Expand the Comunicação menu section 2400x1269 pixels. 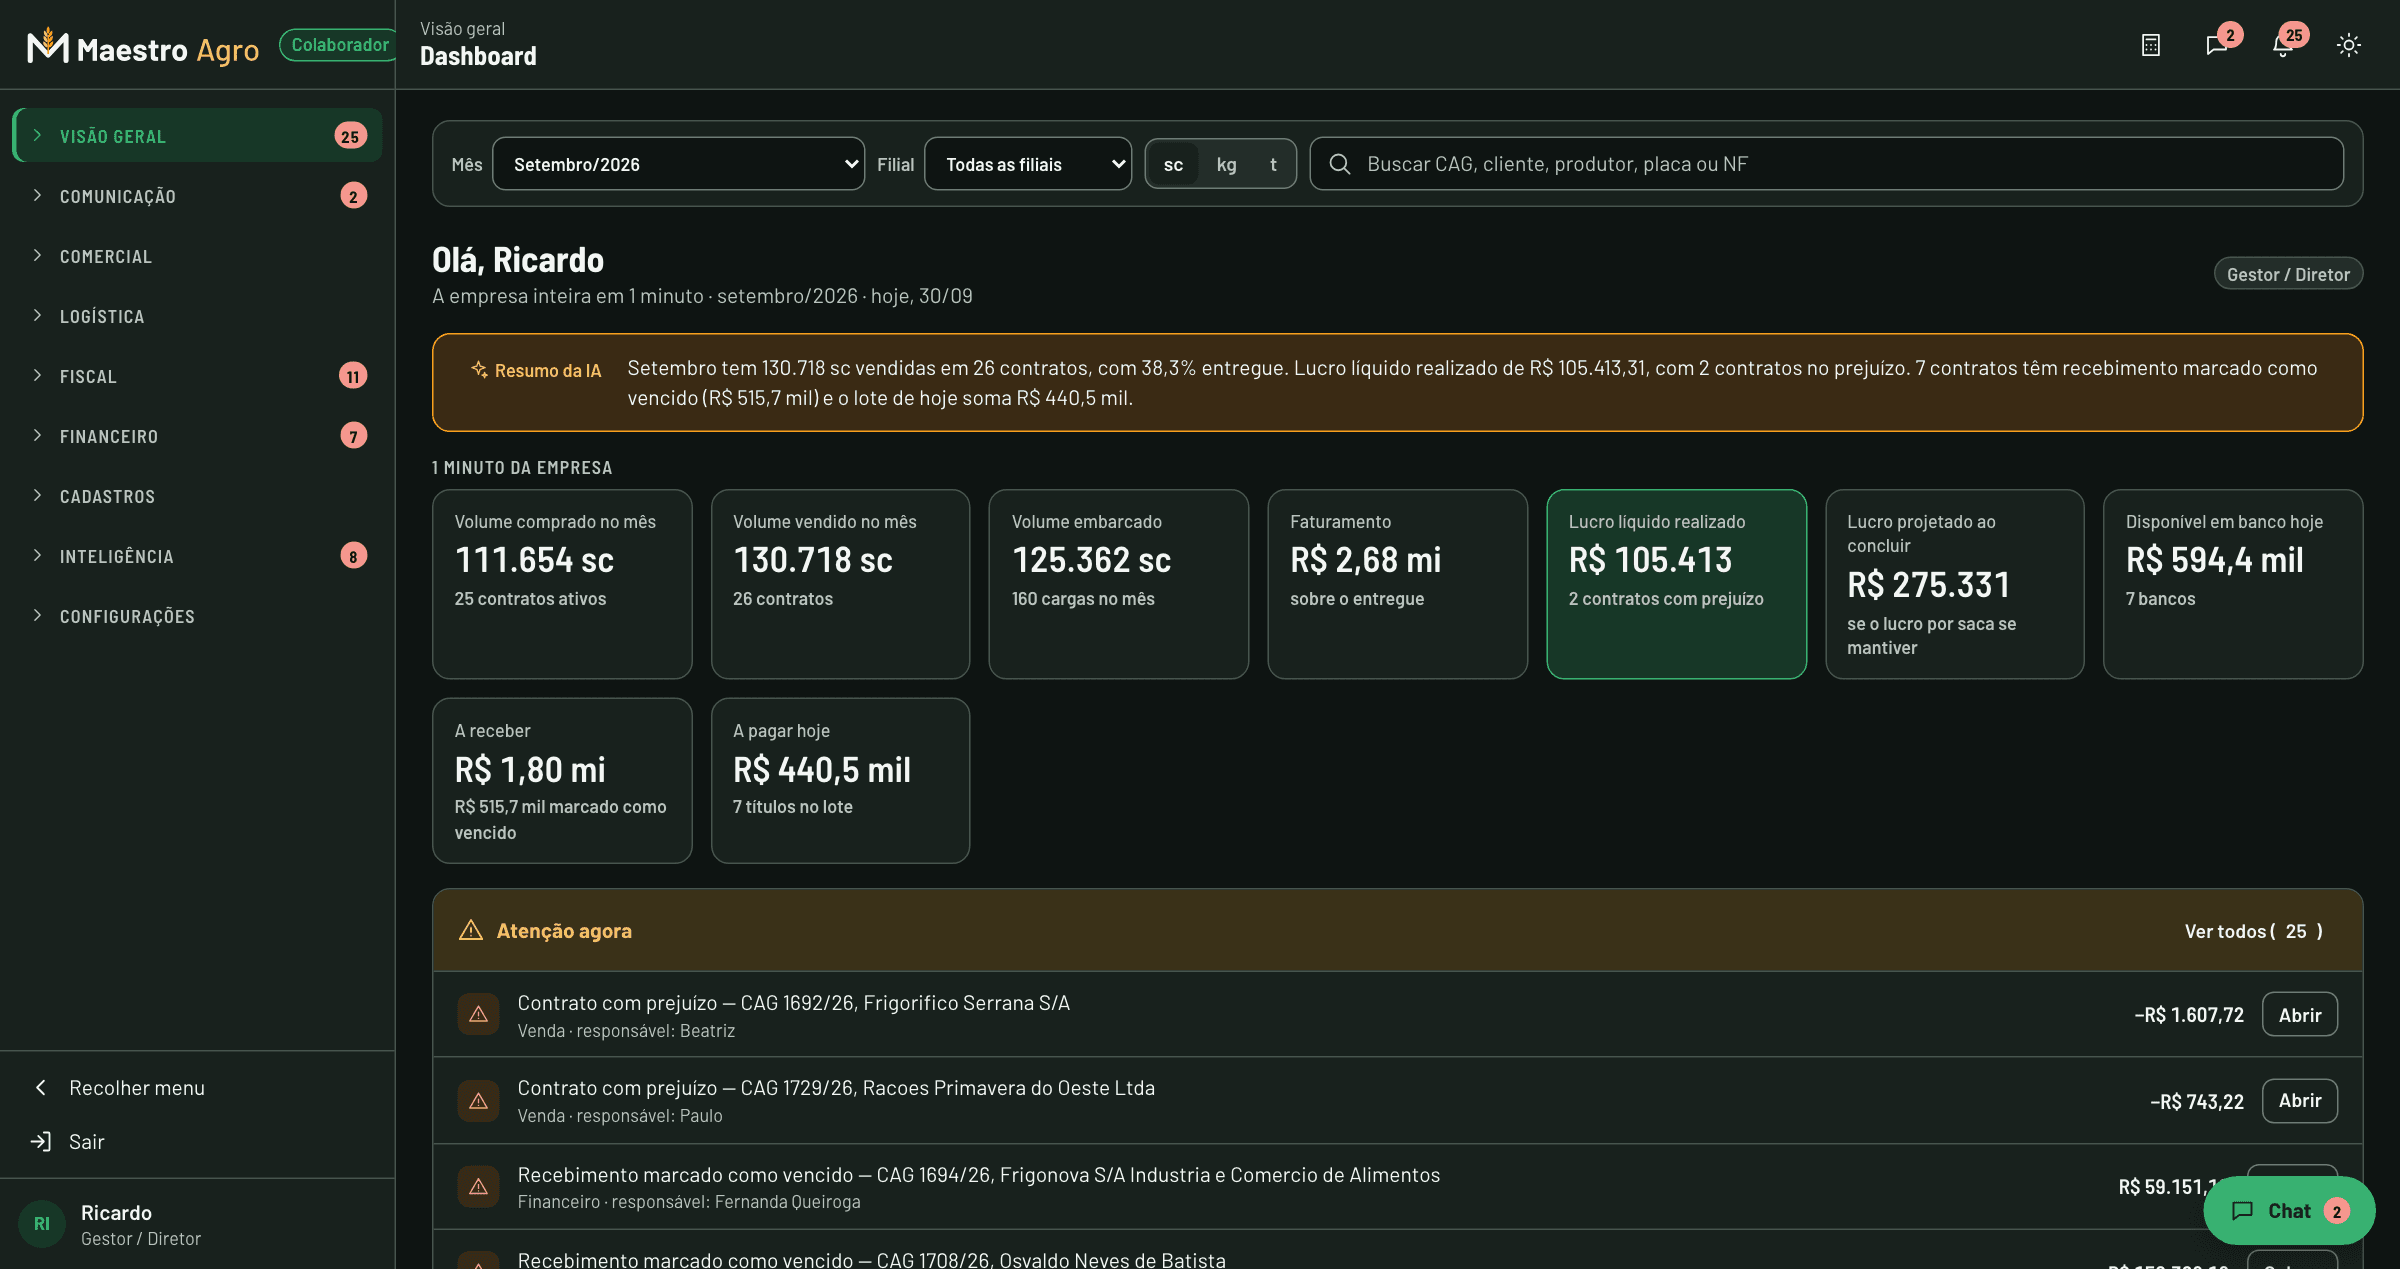pos(198,196)
